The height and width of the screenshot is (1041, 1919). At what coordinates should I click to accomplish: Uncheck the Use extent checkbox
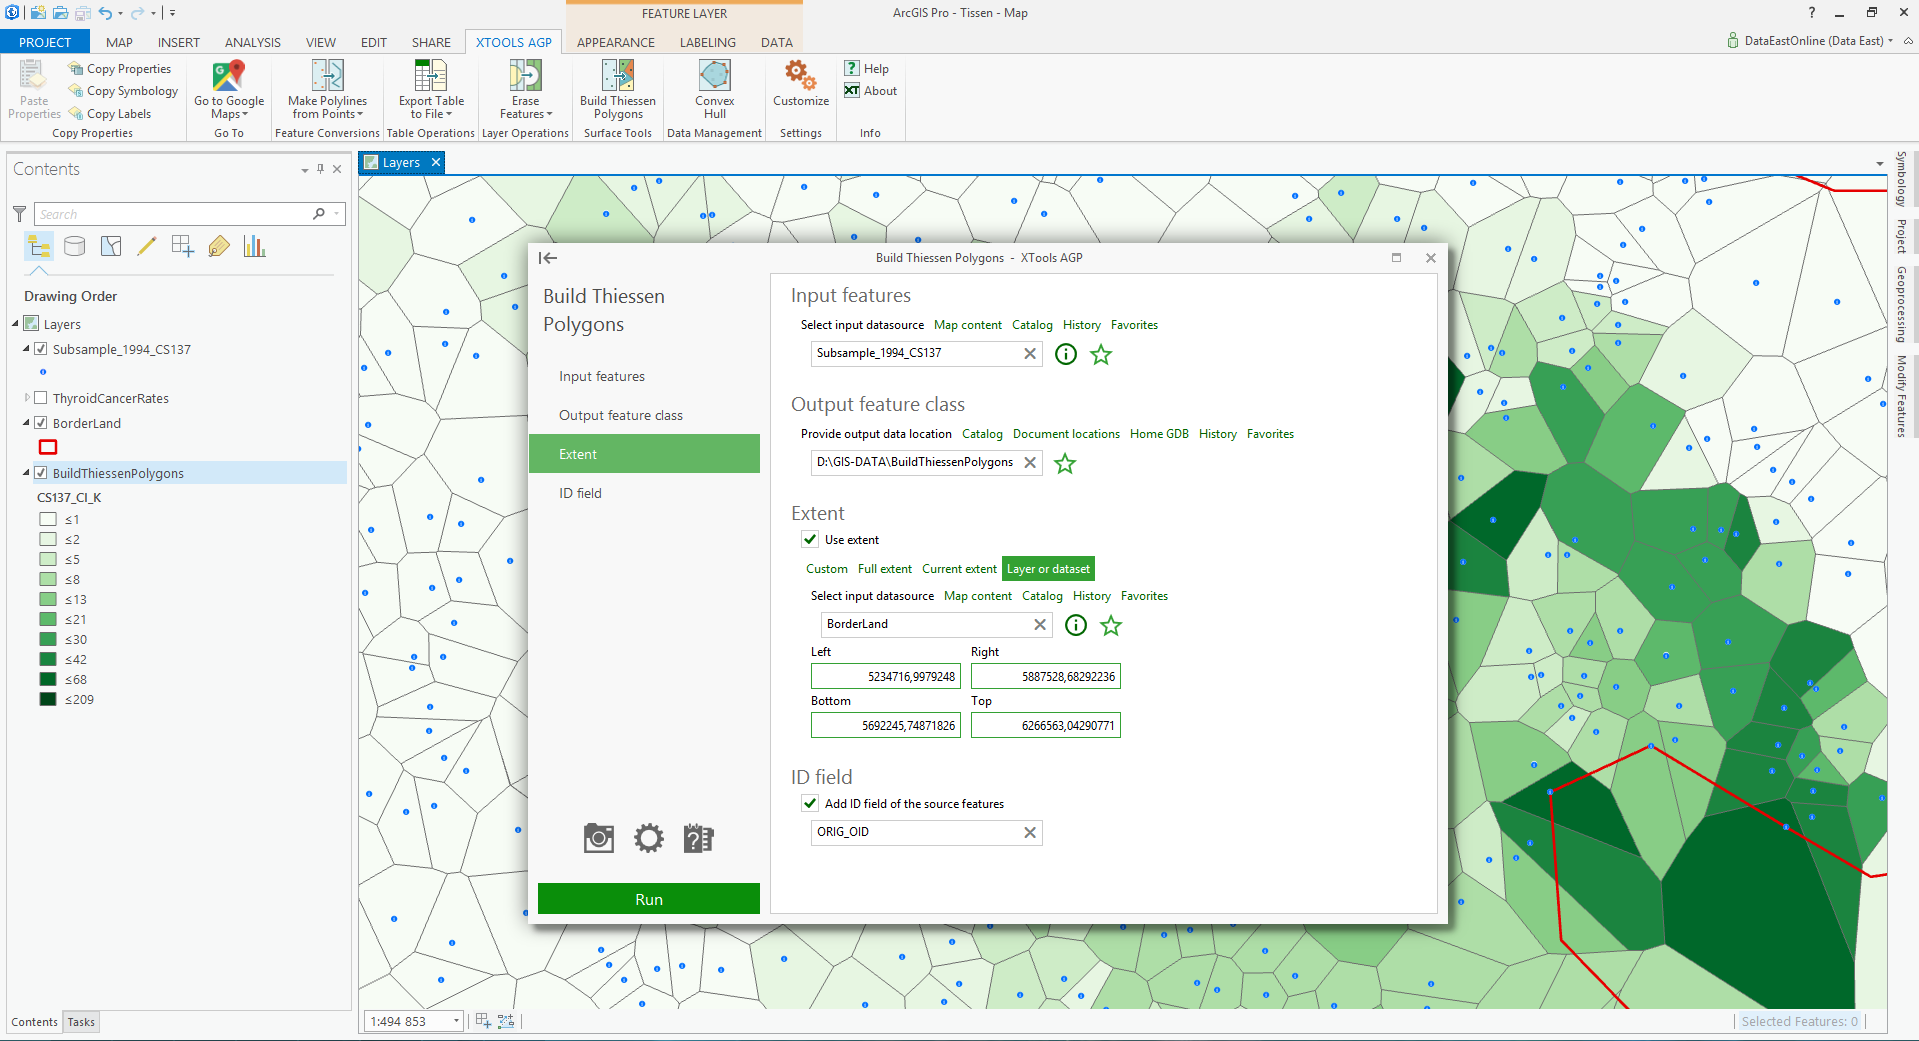click(810, 539)
